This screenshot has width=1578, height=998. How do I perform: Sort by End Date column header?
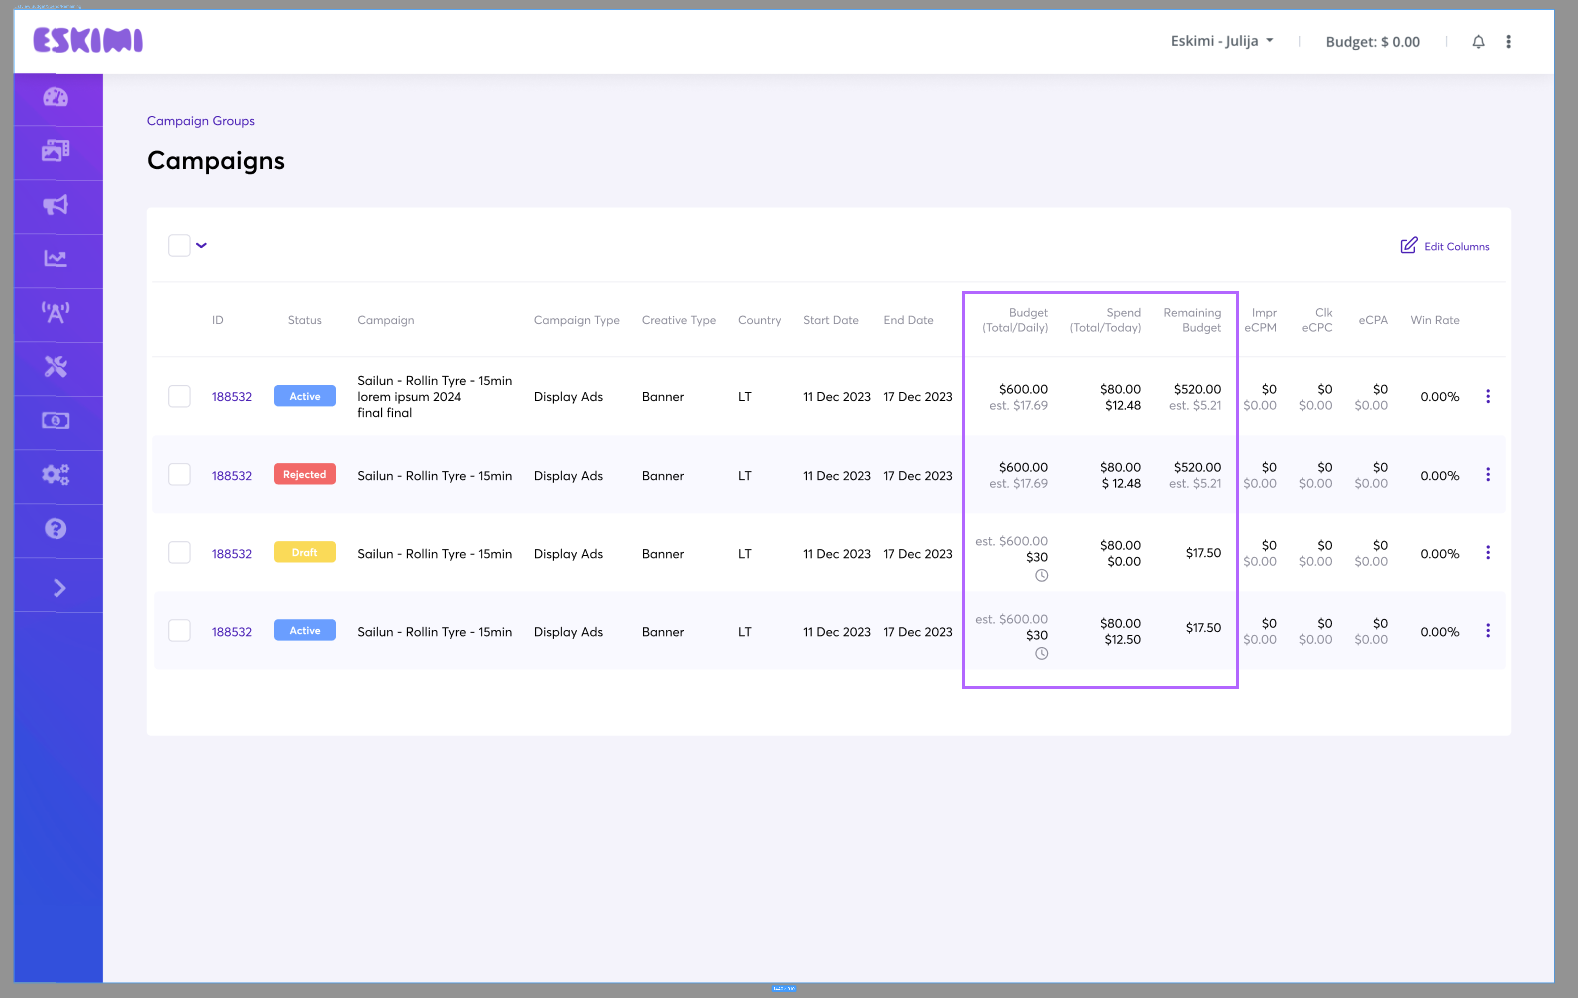tap(909, 320)
